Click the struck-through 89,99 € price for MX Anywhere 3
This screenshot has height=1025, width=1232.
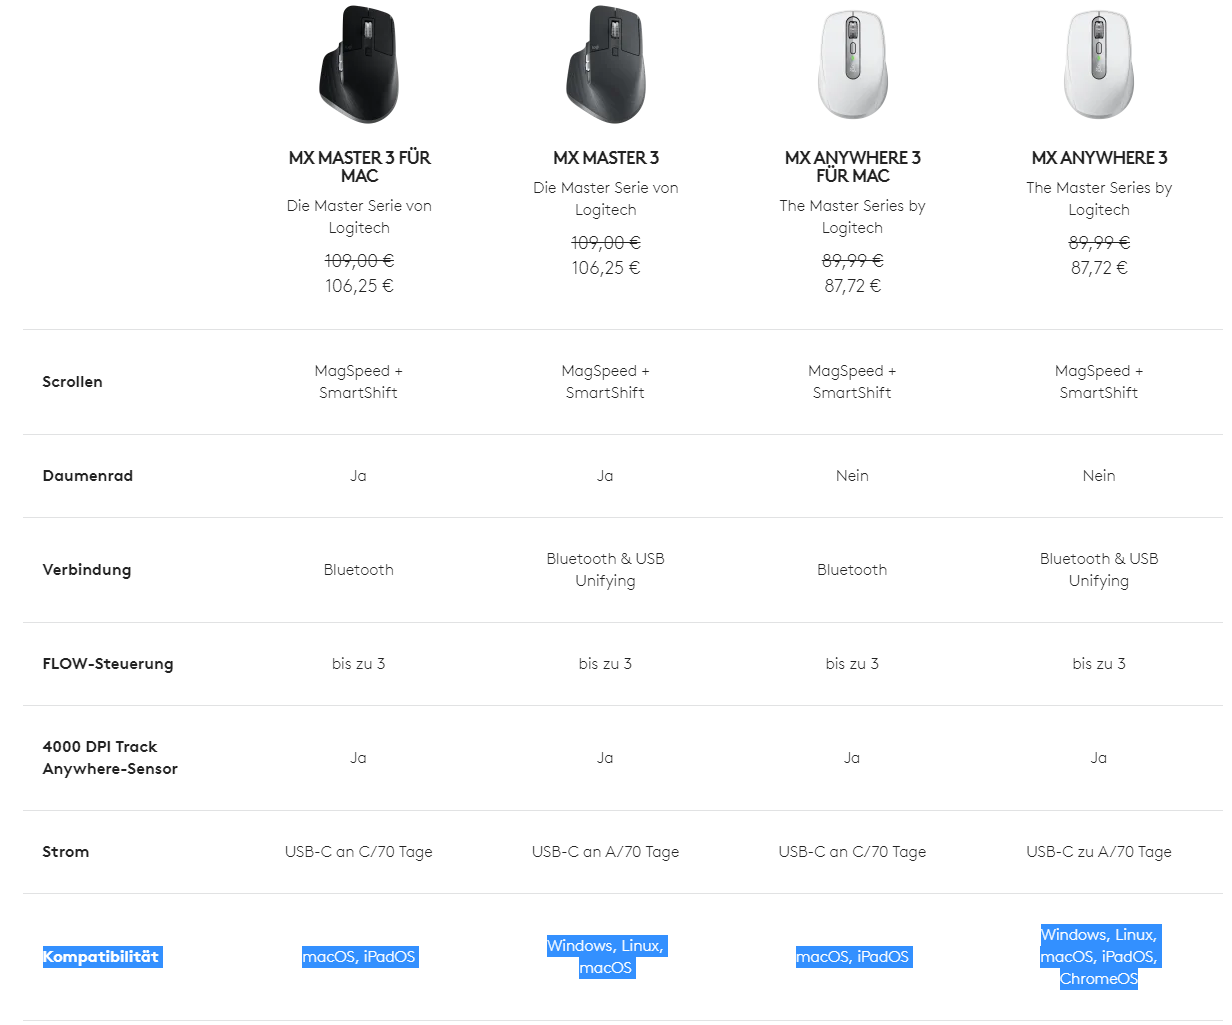(x=1099, y=243)
